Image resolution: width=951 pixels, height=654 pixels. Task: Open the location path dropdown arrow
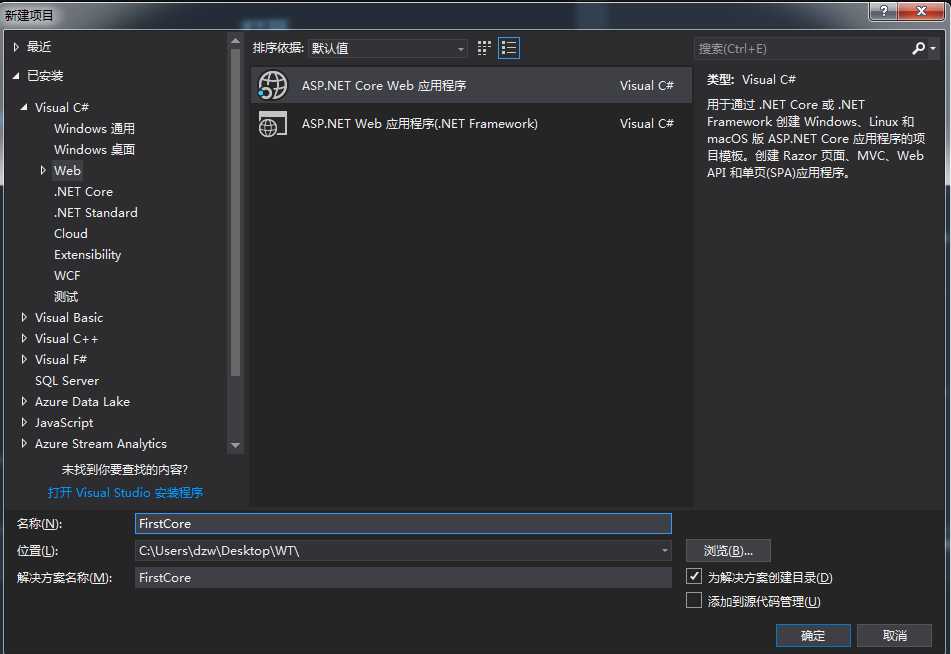click(665, 551)
